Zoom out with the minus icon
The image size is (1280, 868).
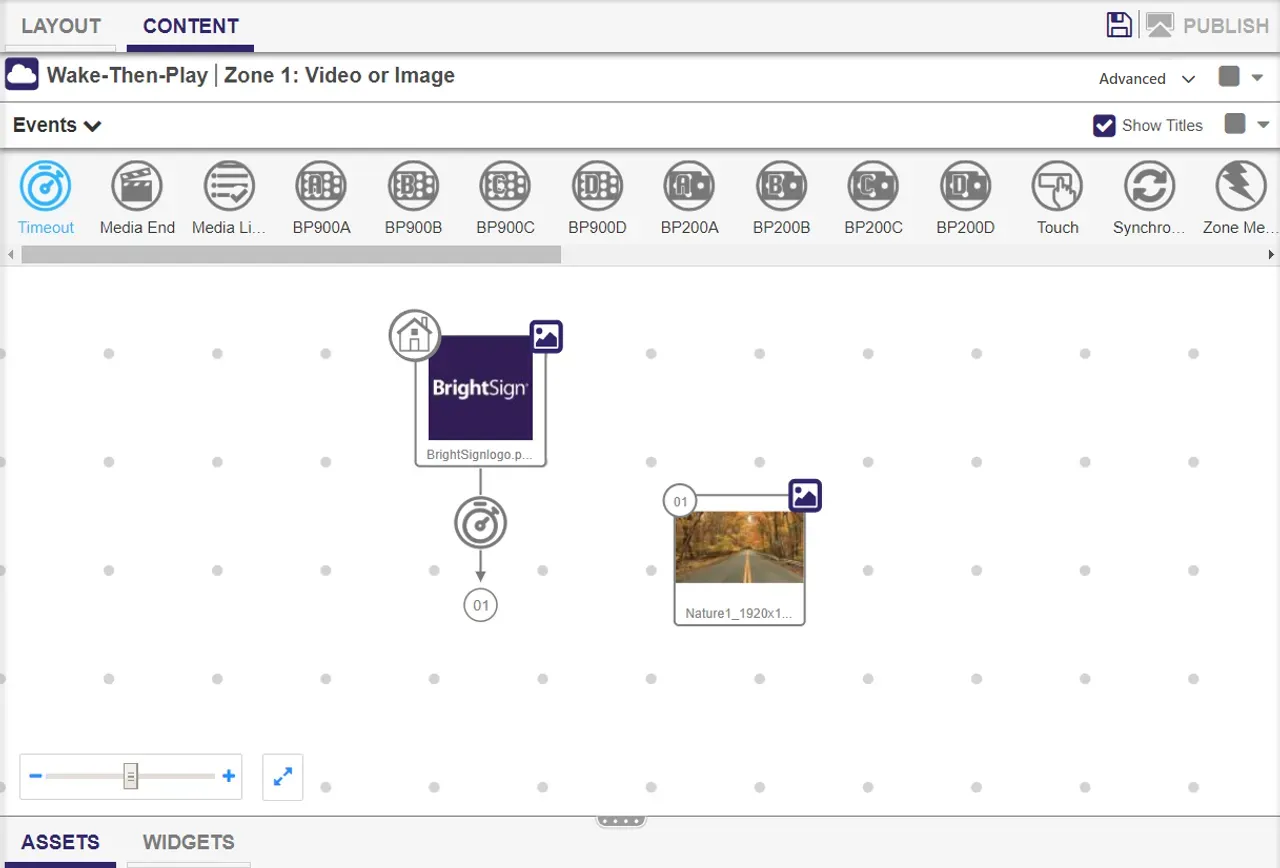(x=35, y=776)
